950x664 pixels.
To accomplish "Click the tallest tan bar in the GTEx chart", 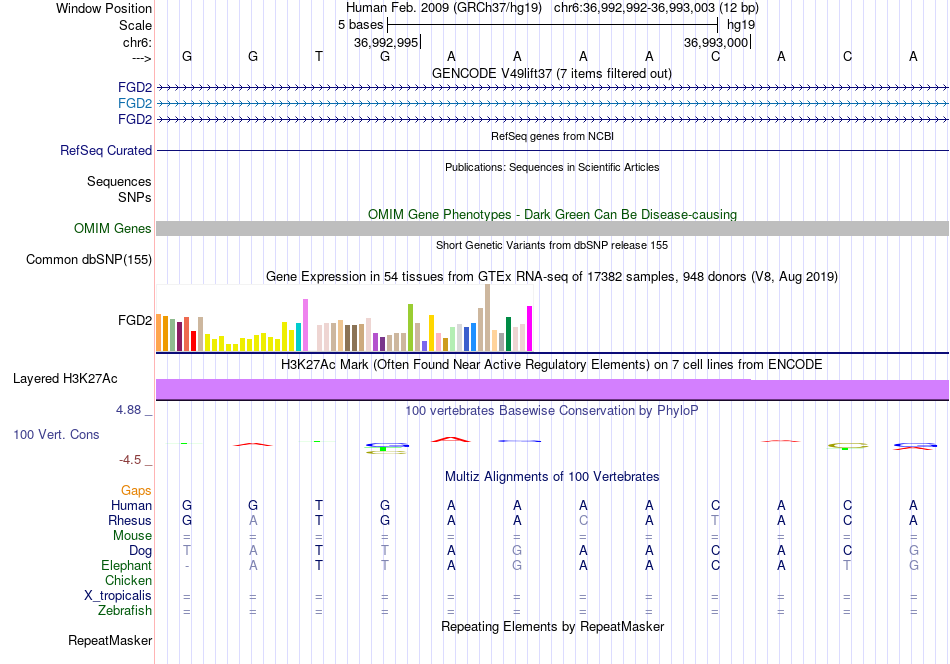I will 487,317.
